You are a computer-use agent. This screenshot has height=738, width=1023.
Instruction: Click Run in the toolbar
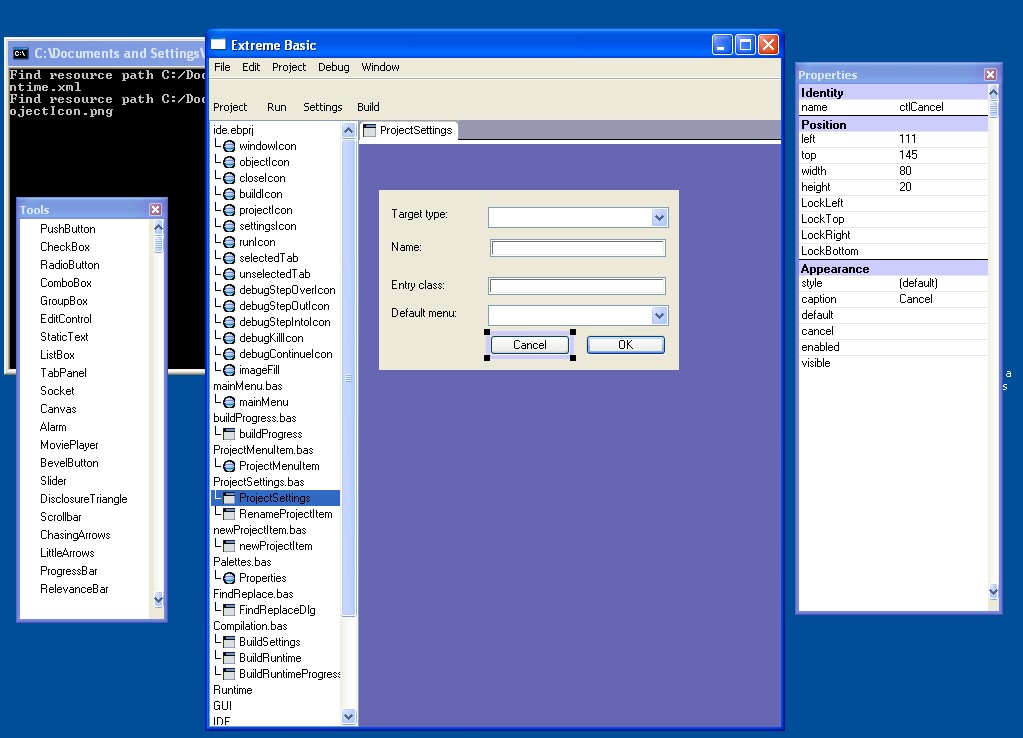(x=277, y=107)
